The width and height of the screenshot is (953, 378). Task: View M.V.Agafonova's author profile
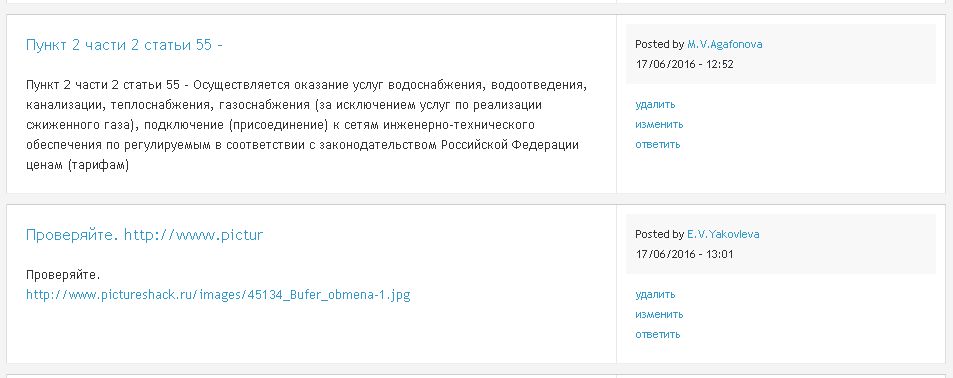point(724,44)
